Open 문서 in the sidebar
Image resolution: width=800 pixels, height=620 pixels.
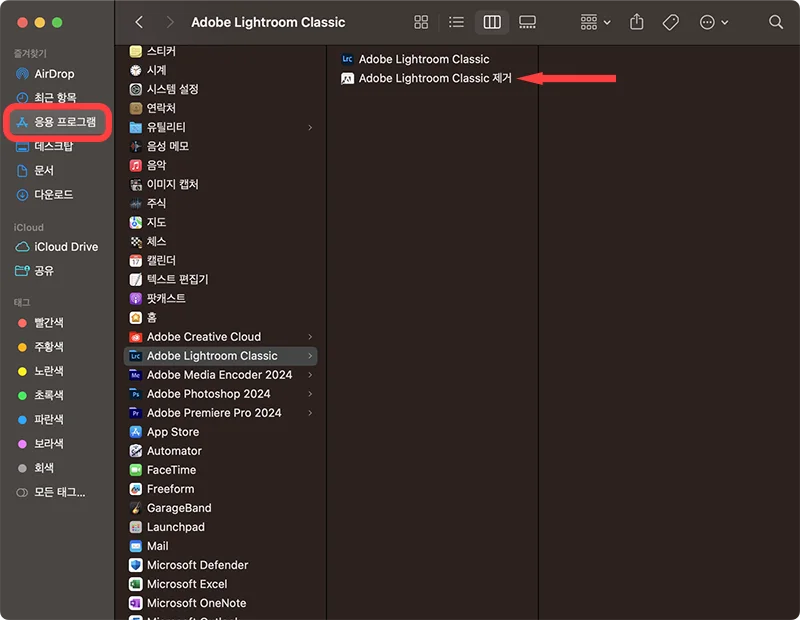pyautogui.click(x=35, y=170)
